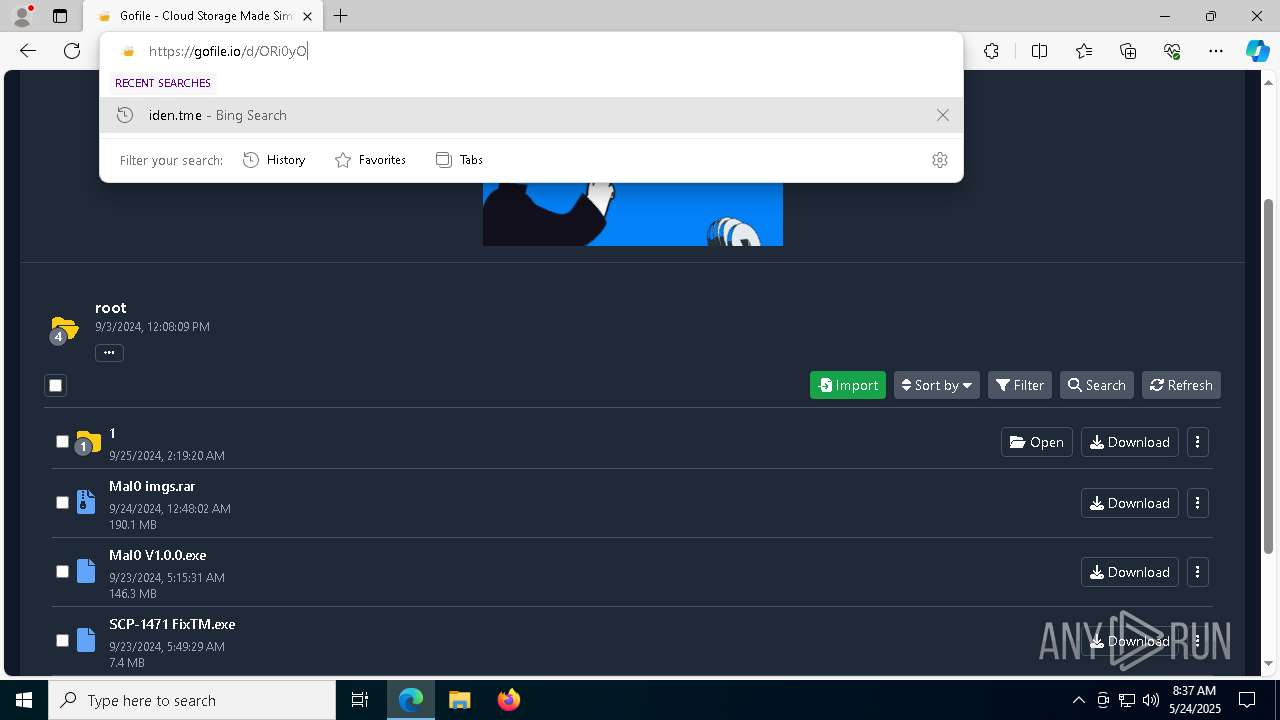Select the iden.tme recent search suggestion

531,115
